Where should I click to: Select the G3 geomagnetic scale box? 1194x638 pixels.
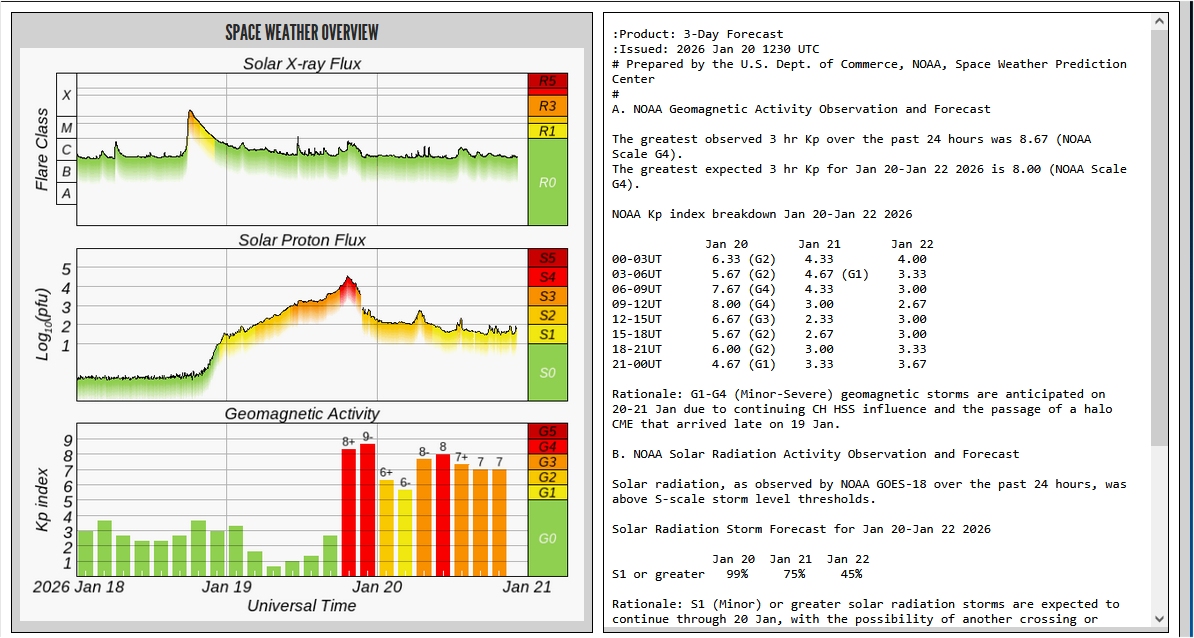click(x=547, y=462)
